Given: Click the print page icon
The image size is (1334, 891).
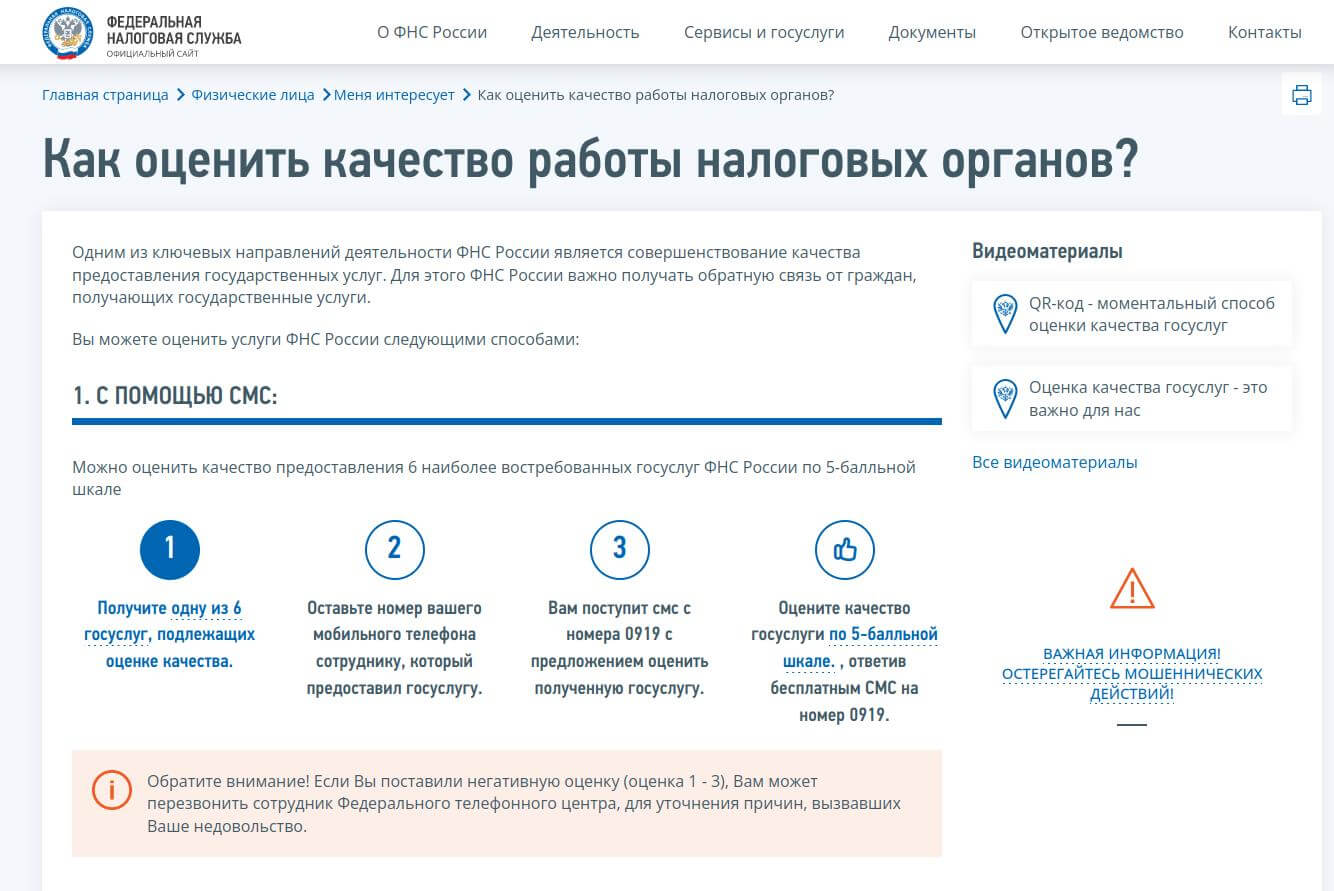Looking at the screenshot, I should tap(1301, 95).
